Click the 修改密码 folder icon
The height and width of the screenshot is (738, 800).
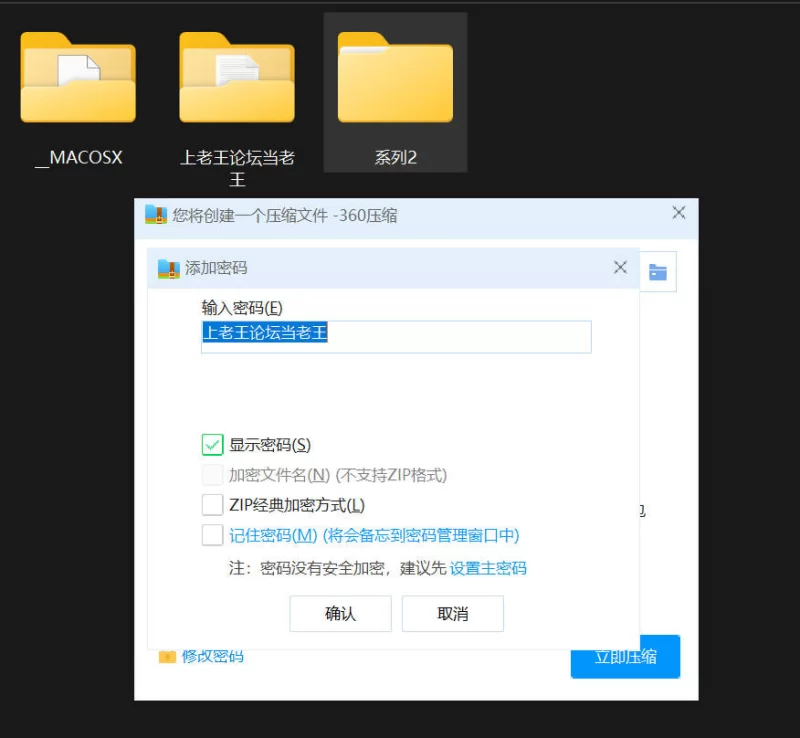(x=167, y=656)
